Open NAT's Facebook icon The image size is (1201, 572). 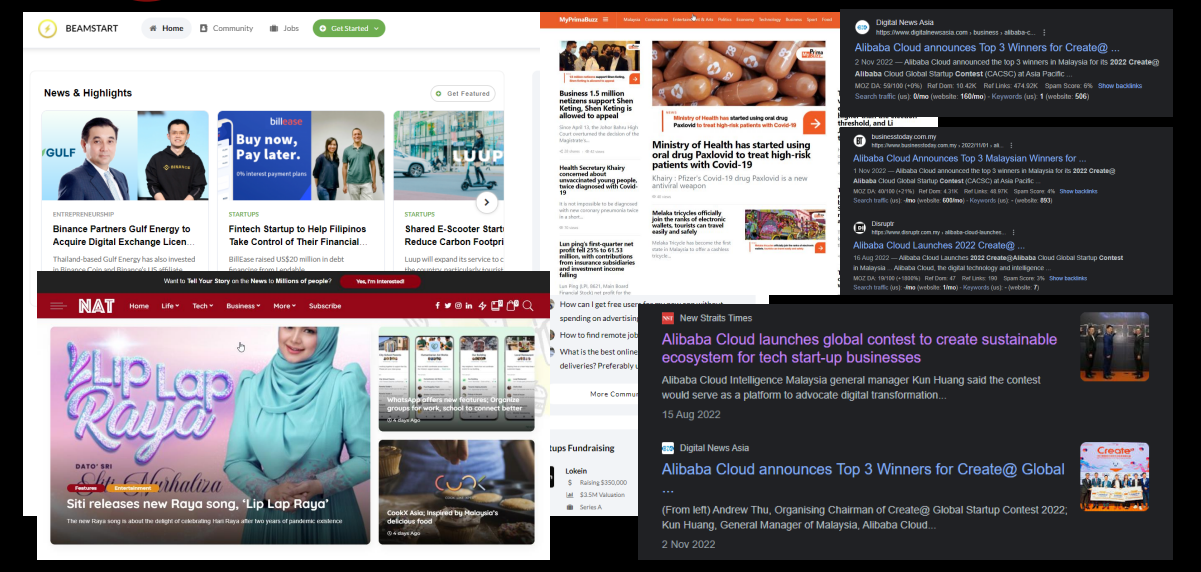(437, 306)
